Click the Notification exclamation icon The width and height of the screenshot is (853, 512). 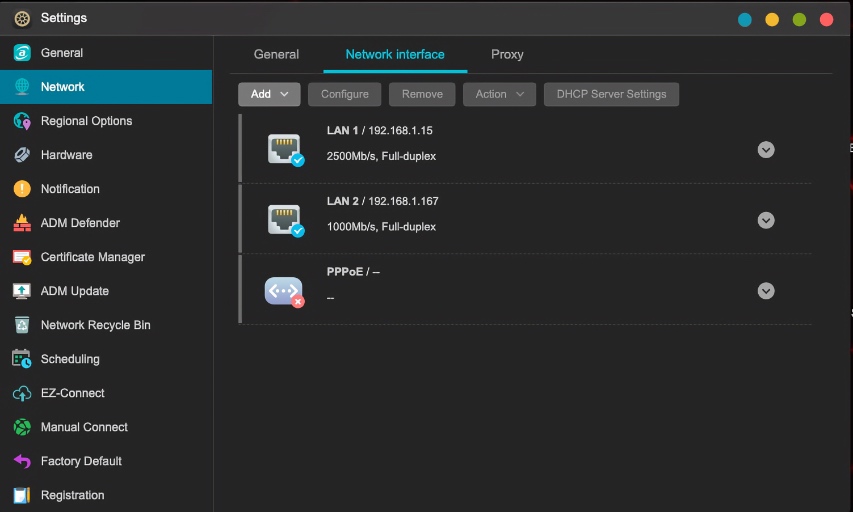[22, 189]
